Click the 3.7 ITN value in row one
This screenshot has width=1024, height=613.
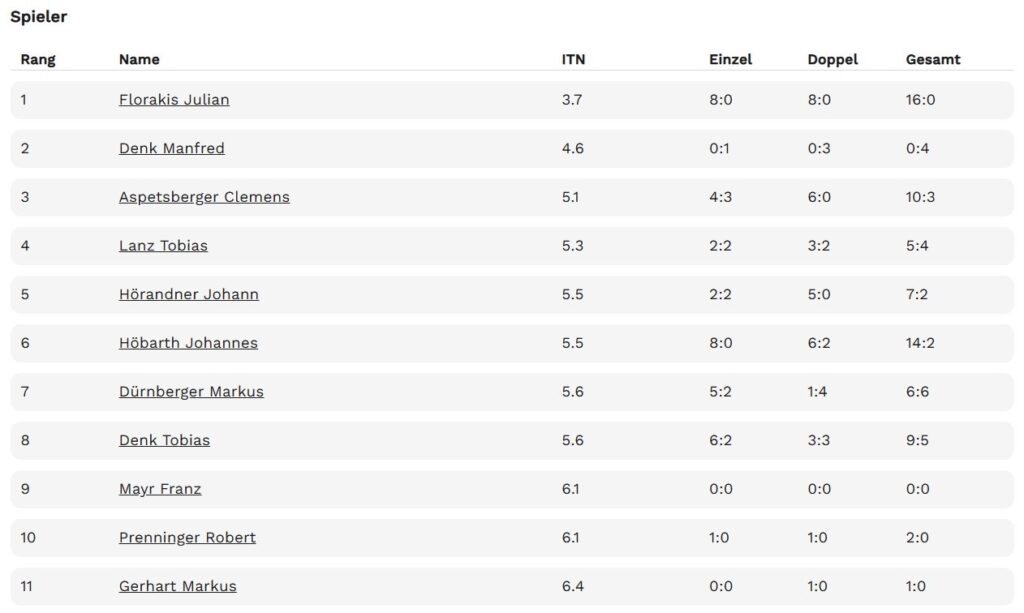pyautogui.click(x=572, y=100)
